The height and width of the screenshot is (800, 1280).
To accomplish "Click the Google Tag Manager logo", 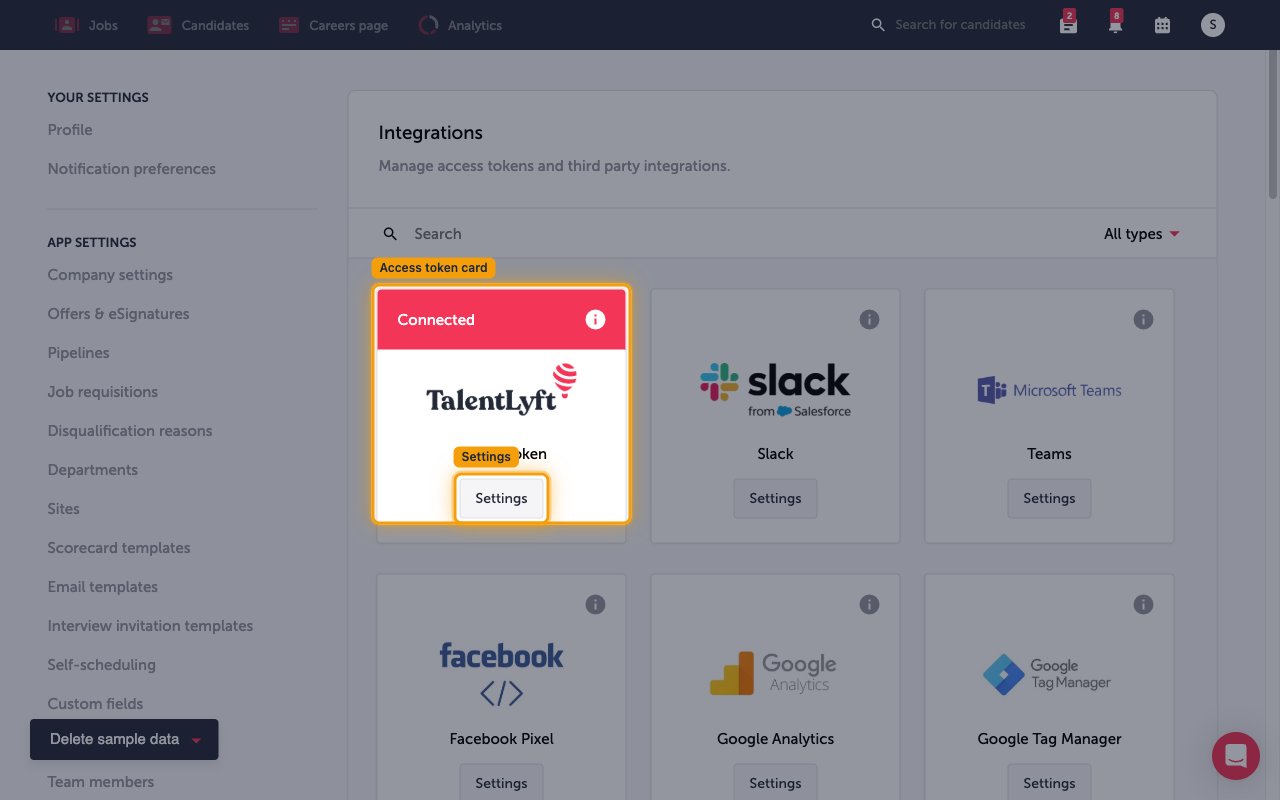I will click(1049, 674).
